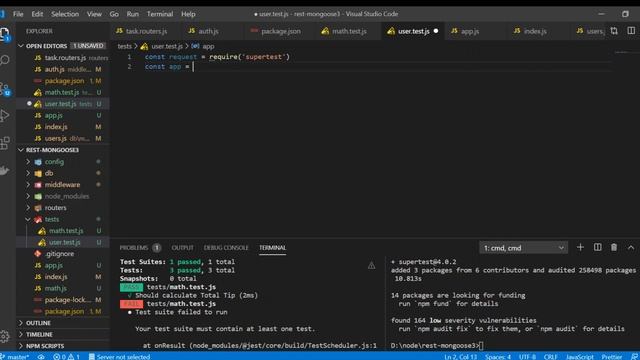Open the Terminal menu

coord(160,14)
